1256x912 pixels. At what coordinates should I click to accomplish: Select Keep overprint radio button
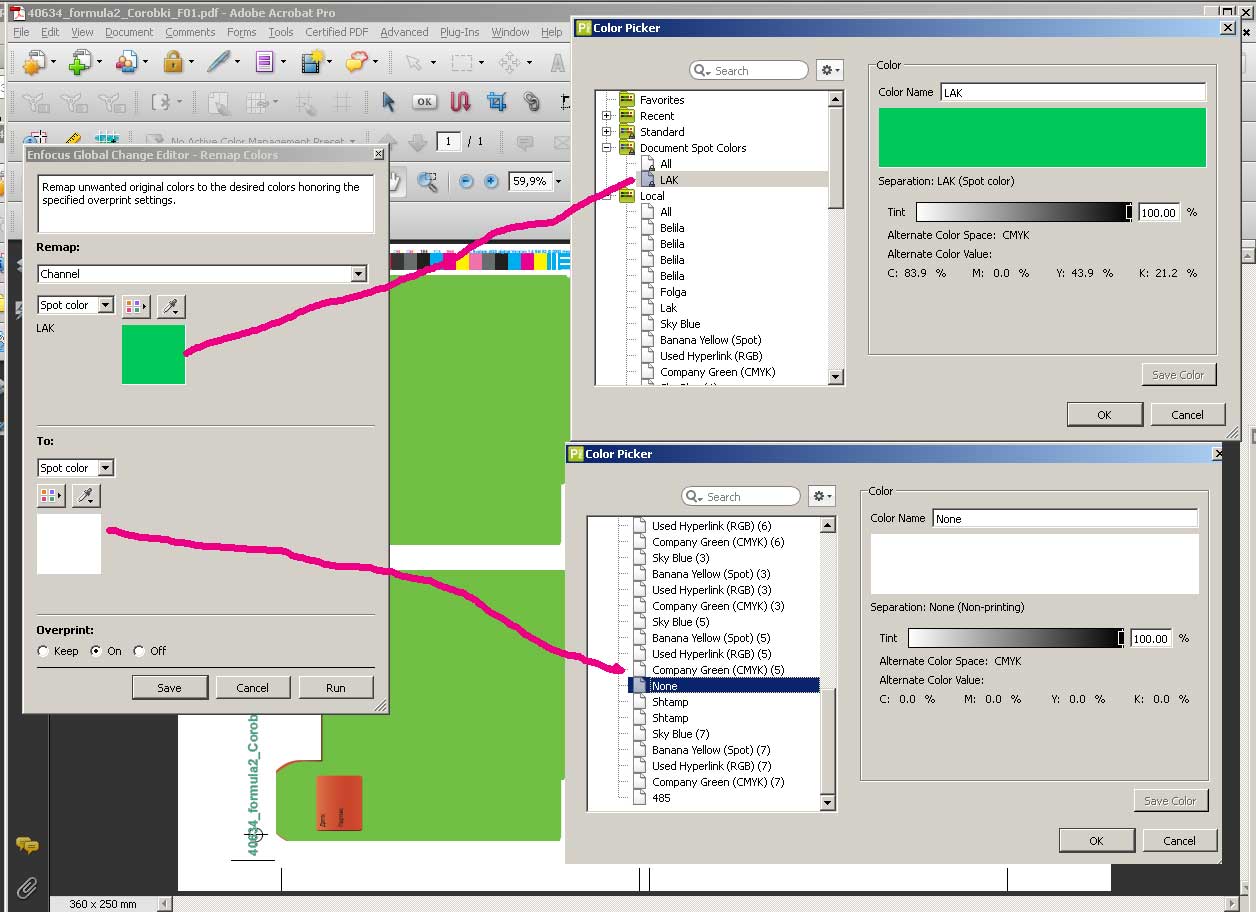43,651
